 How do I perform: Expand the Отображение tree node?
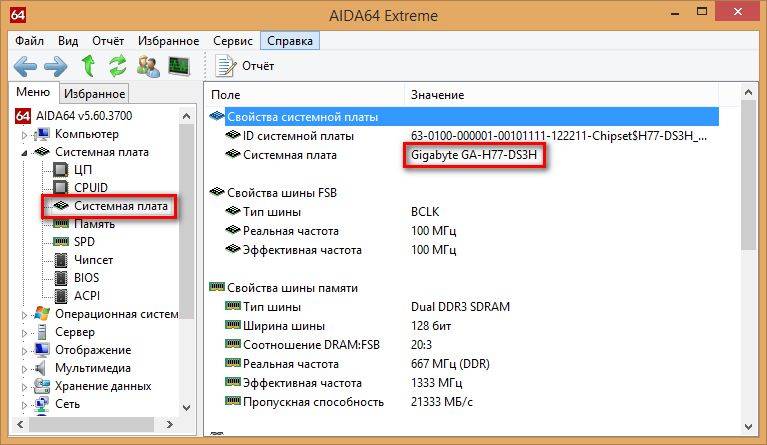pyautogui.click(x=24, y=351)
